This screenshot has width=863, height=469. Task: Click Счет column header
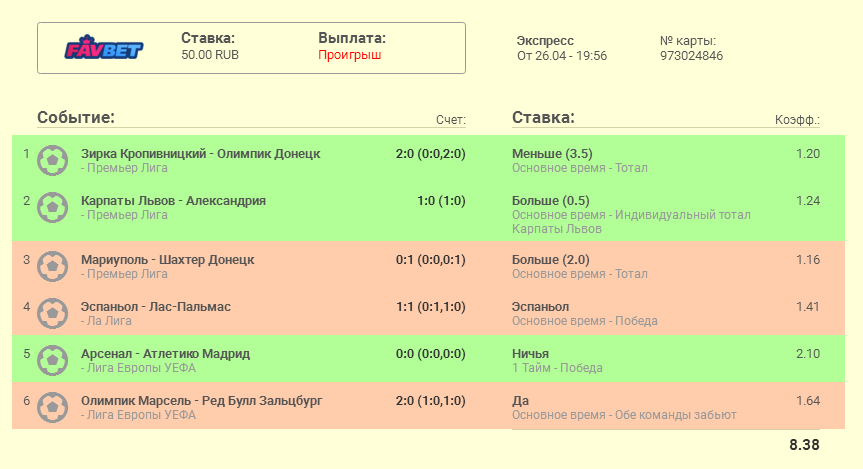tap(451, 120)
